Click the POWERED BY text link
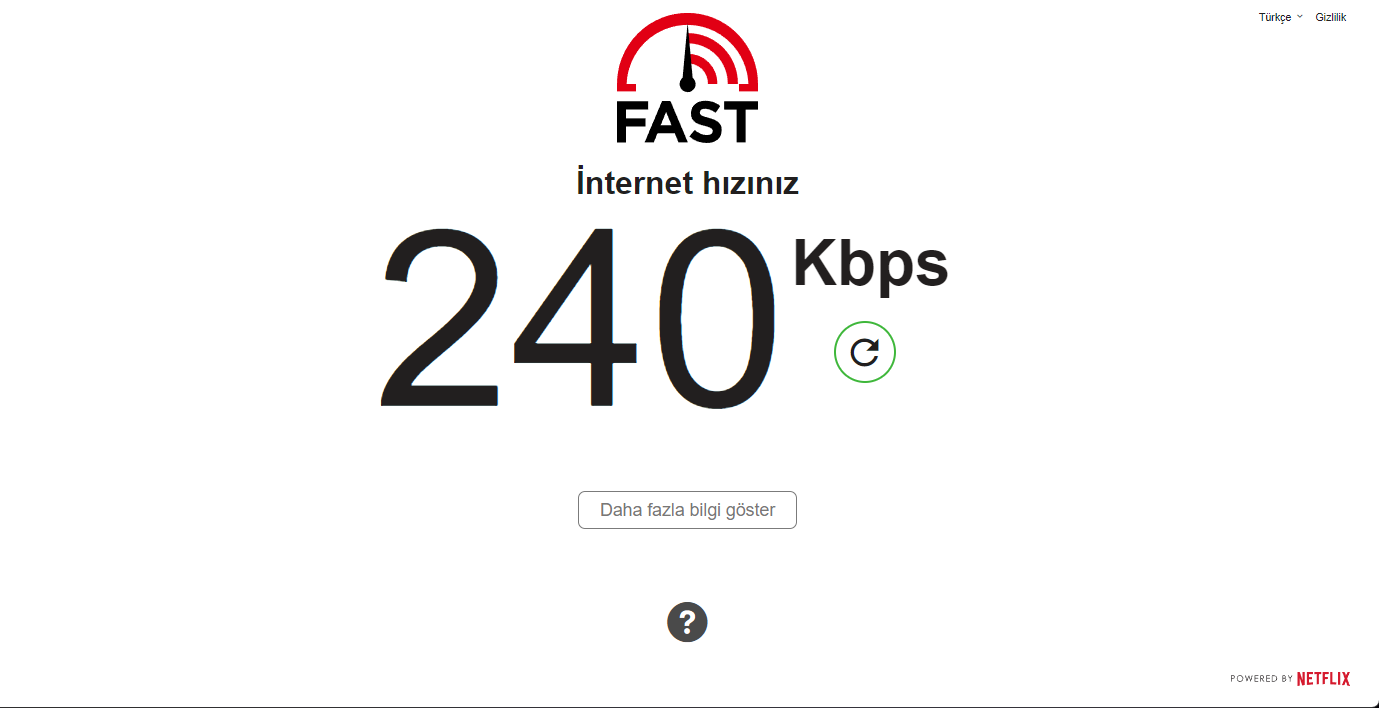Screen dimensions: 1379x708 (x=1261, y=679)
